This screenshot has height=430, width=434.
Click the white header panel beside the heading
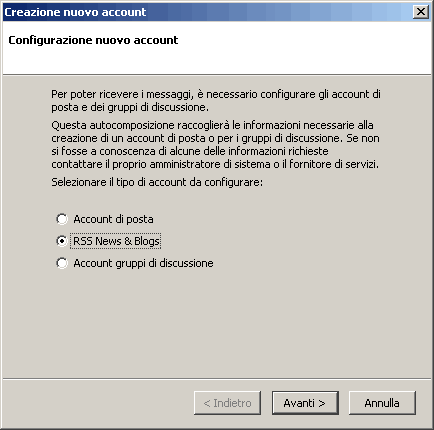tap(300, 47)
